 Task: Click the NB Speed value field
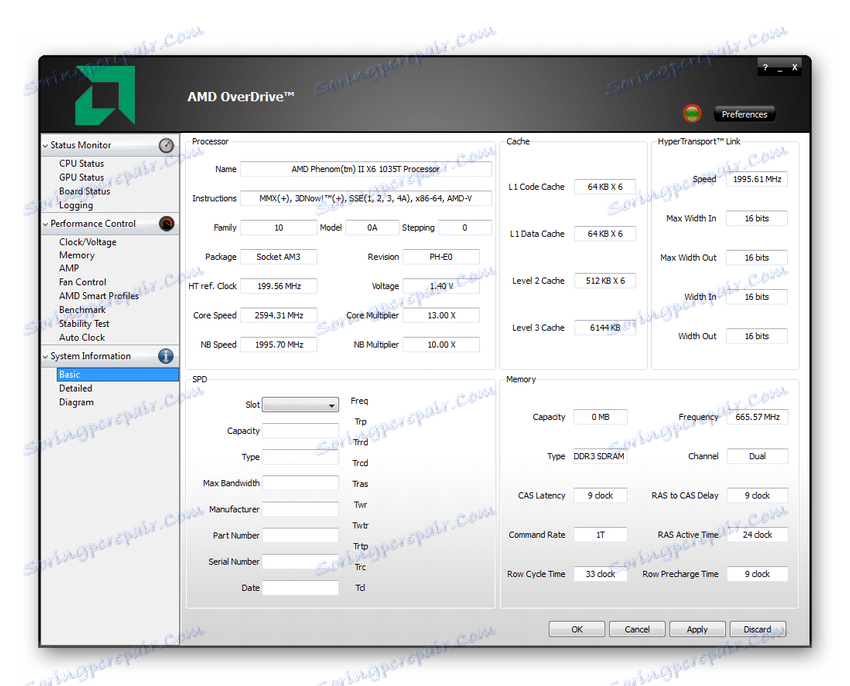(x=279, y=344)
